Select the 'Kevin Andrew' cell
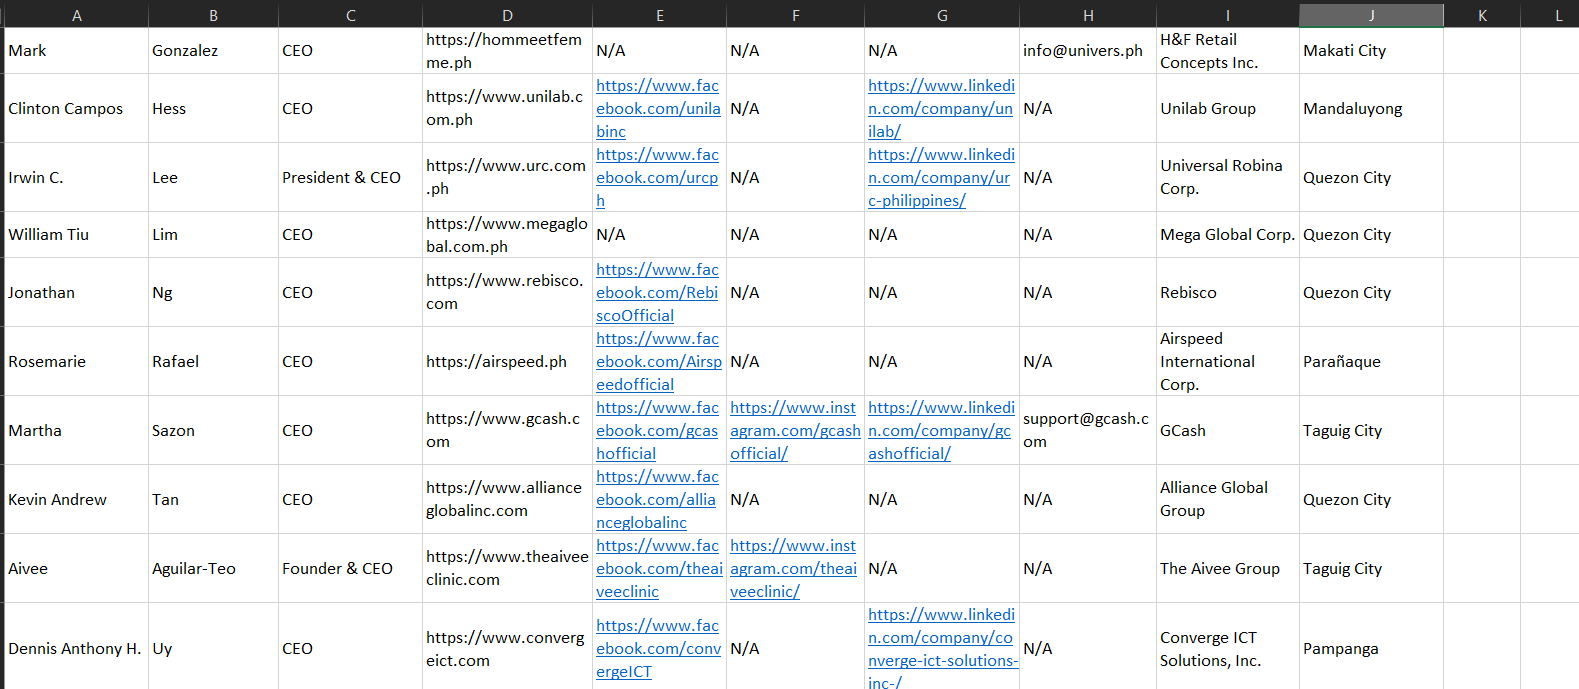 [x=77, y=499]
